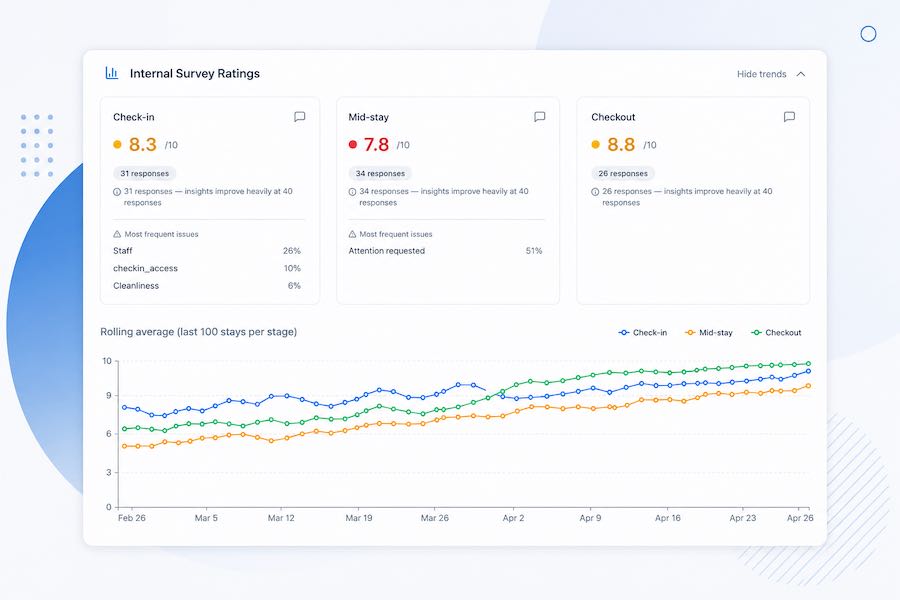900x600 pixels.
Task: Click info icon beside Checkout responses note
Action: [x=595, y=192]
